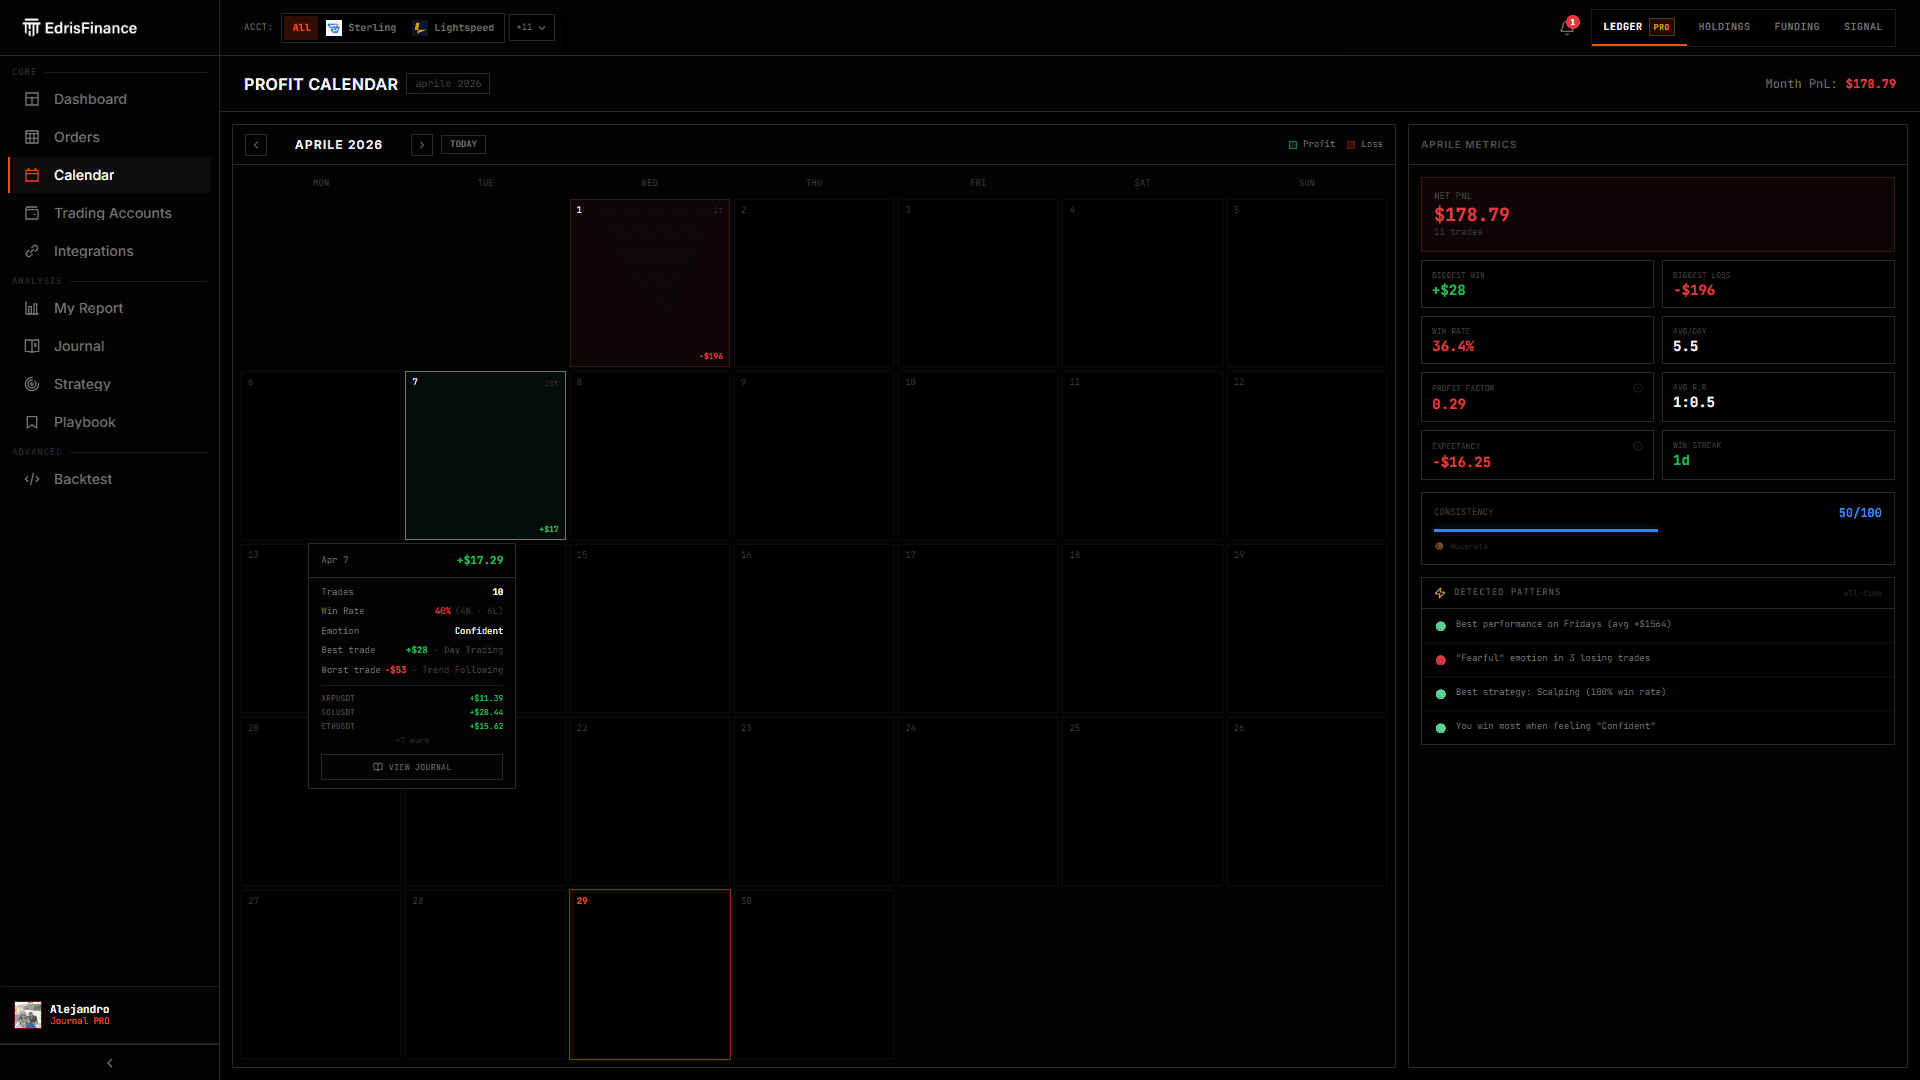Open the Playbook bookmark icon
Image resolution: width=1920 pixels, height=1080 pixels.
click(x=32, y=422)
